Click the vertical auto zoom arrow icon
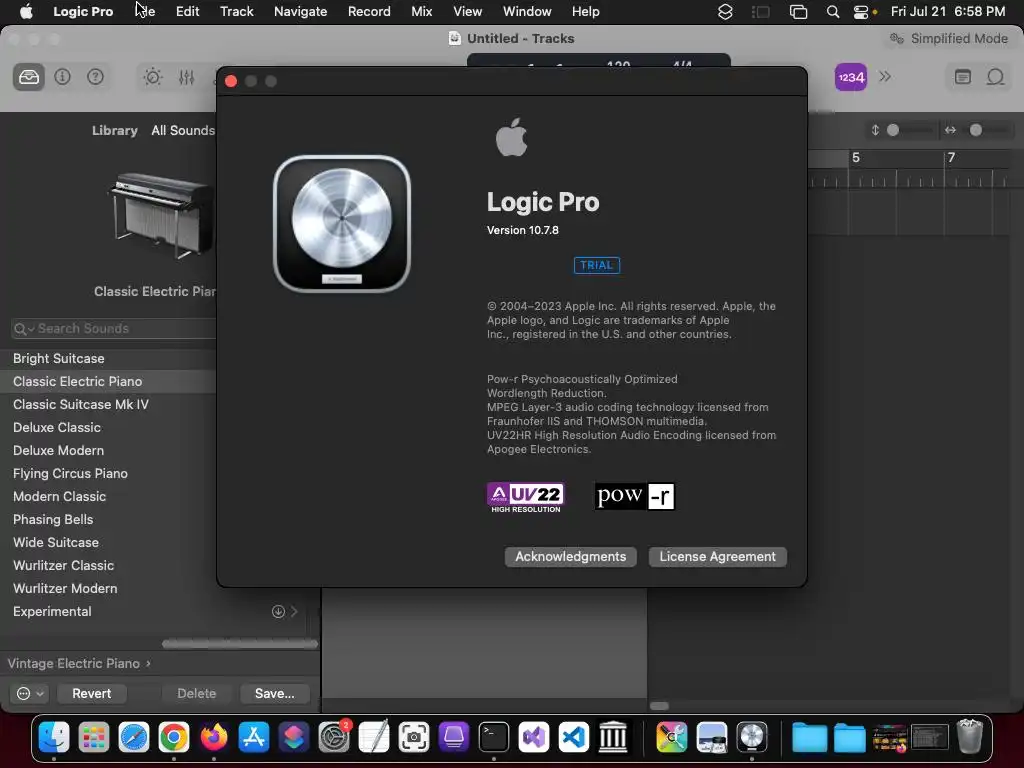The height and width of the screenshot is (768, 1024). click(x=875, y=130)
